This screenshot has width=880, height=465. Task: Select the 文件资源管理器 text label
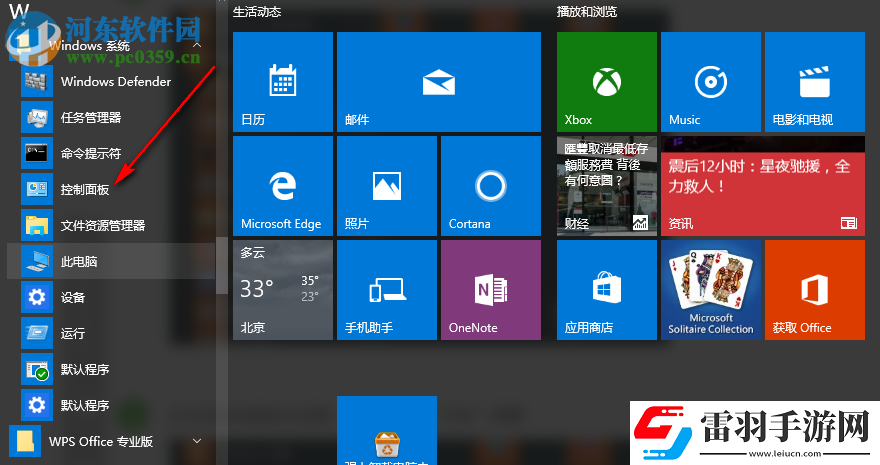click(x=103, y=225)
